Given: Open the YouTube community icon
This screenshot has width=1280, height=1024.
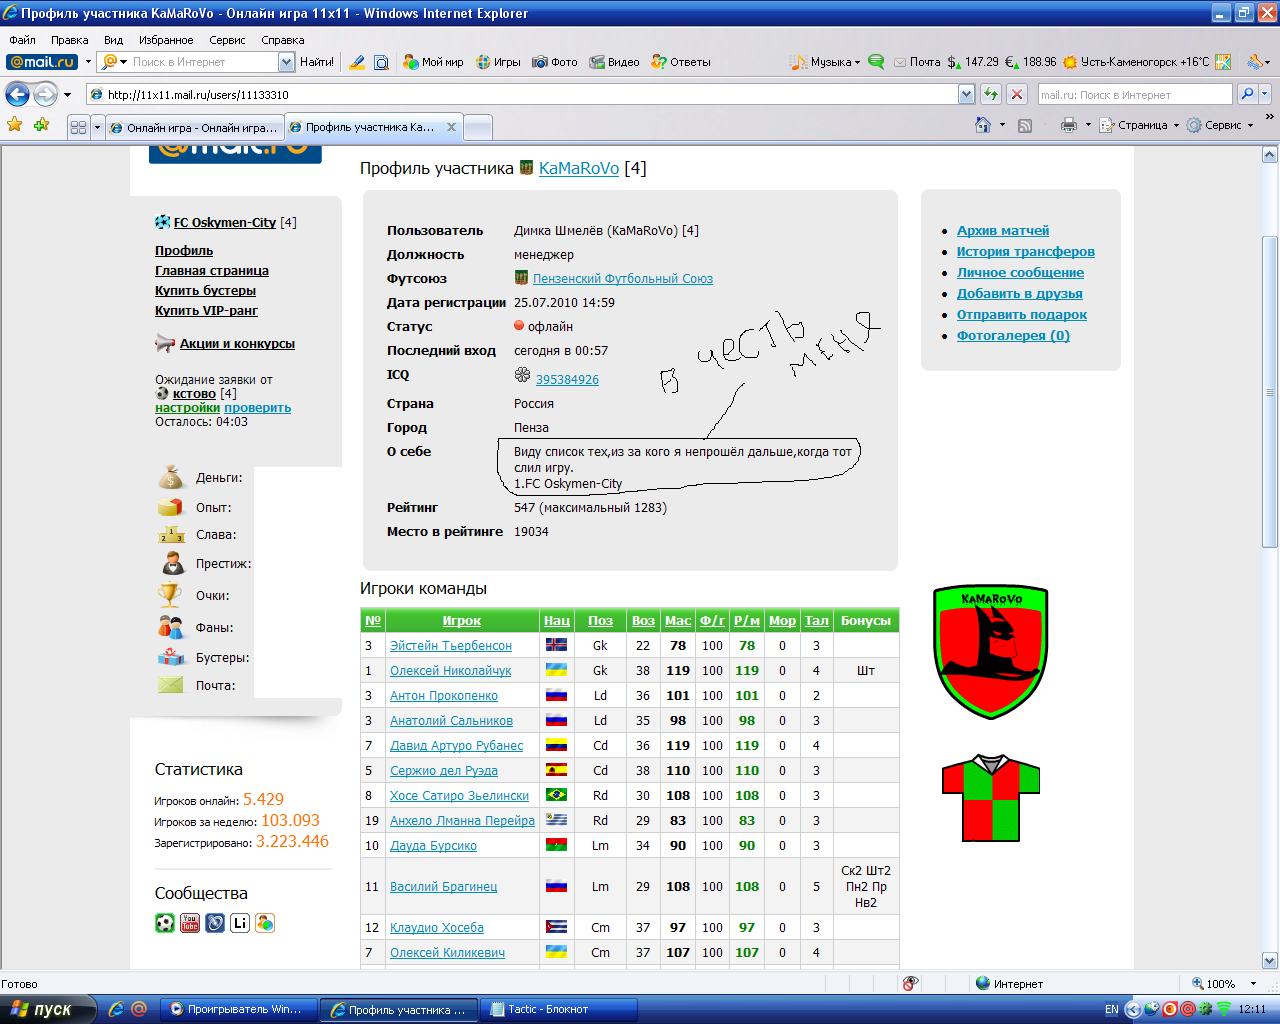Looking at the screenshot, I should [190, 923].
